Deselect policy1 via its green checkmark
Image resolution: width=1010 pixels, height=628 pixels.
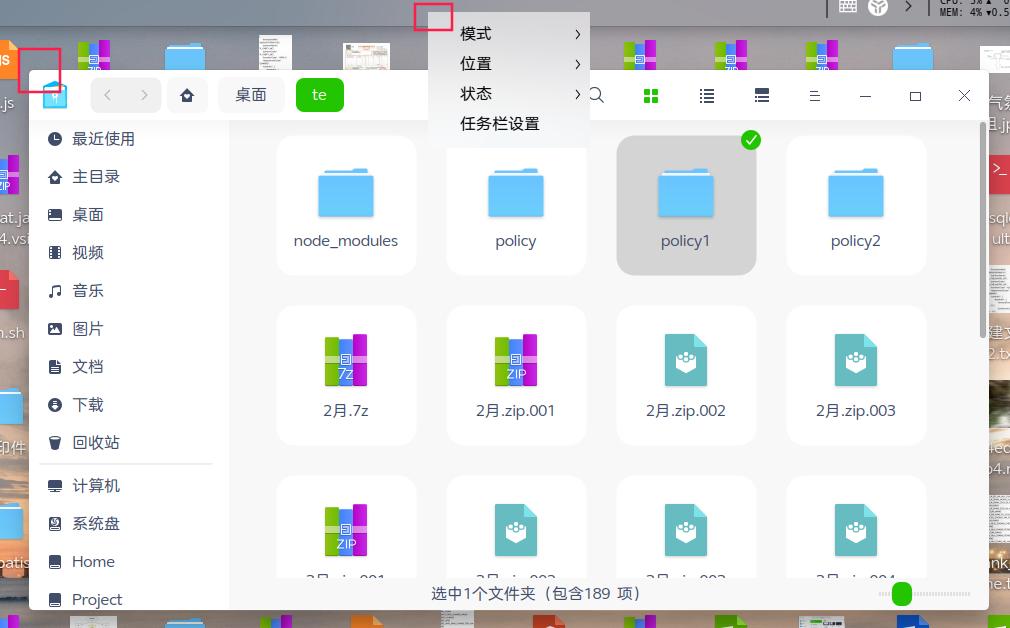point(751,140)
